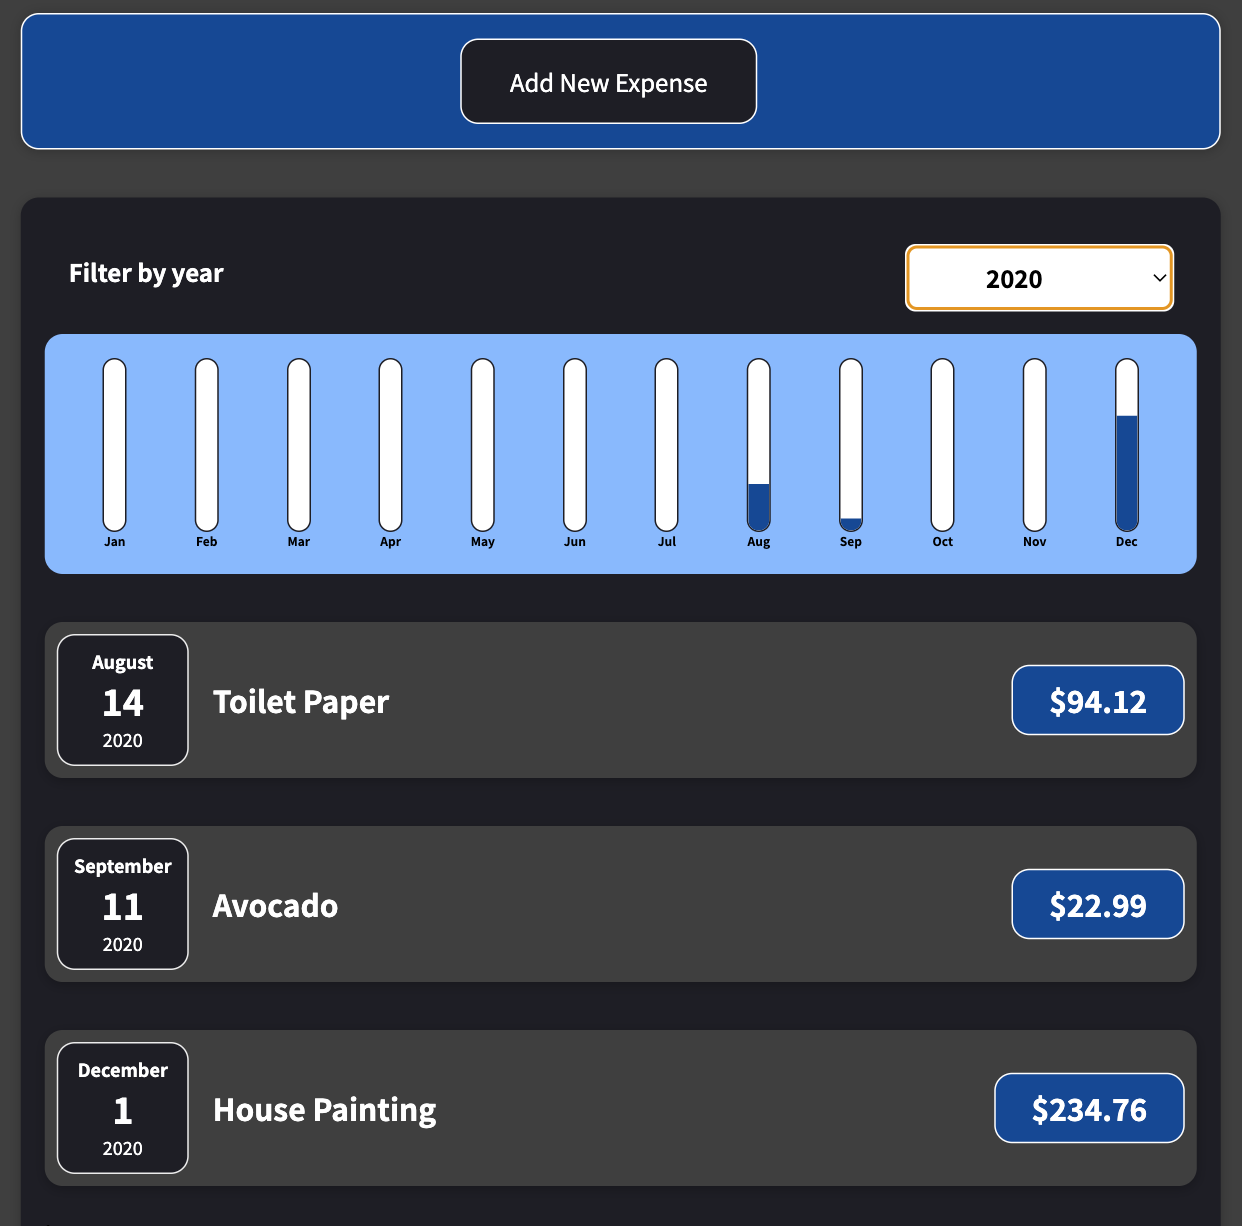Click the August 14 date card

tap(122, 700)
